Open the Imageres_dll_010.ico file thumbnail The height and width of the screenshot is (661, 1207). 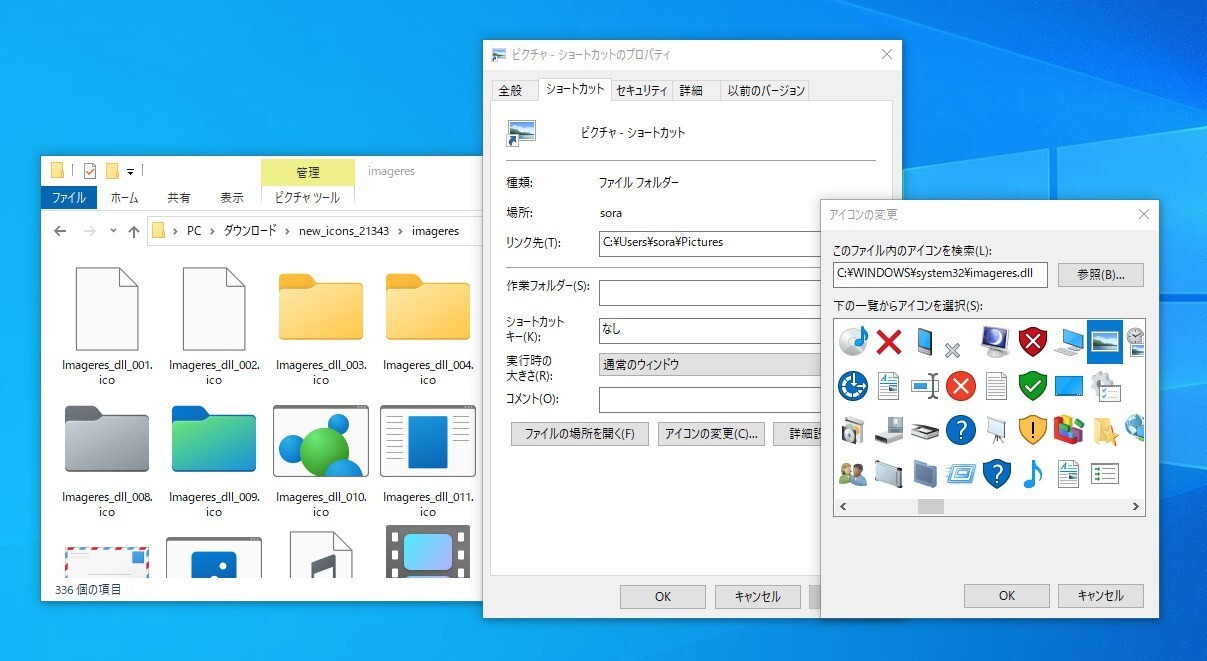(x=320, y=441)
